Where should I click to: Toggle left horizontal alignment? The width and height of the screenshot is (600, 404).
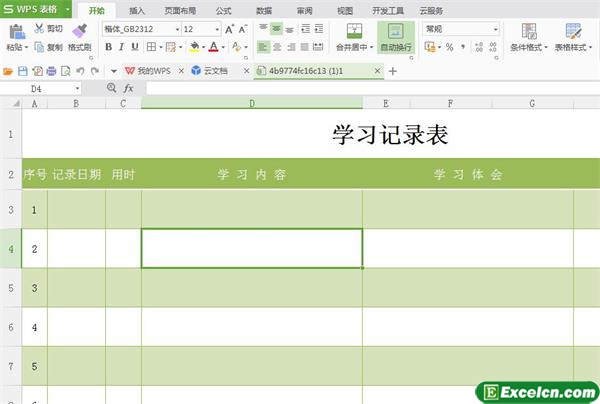pyautogui.click(x=263, y=47)
